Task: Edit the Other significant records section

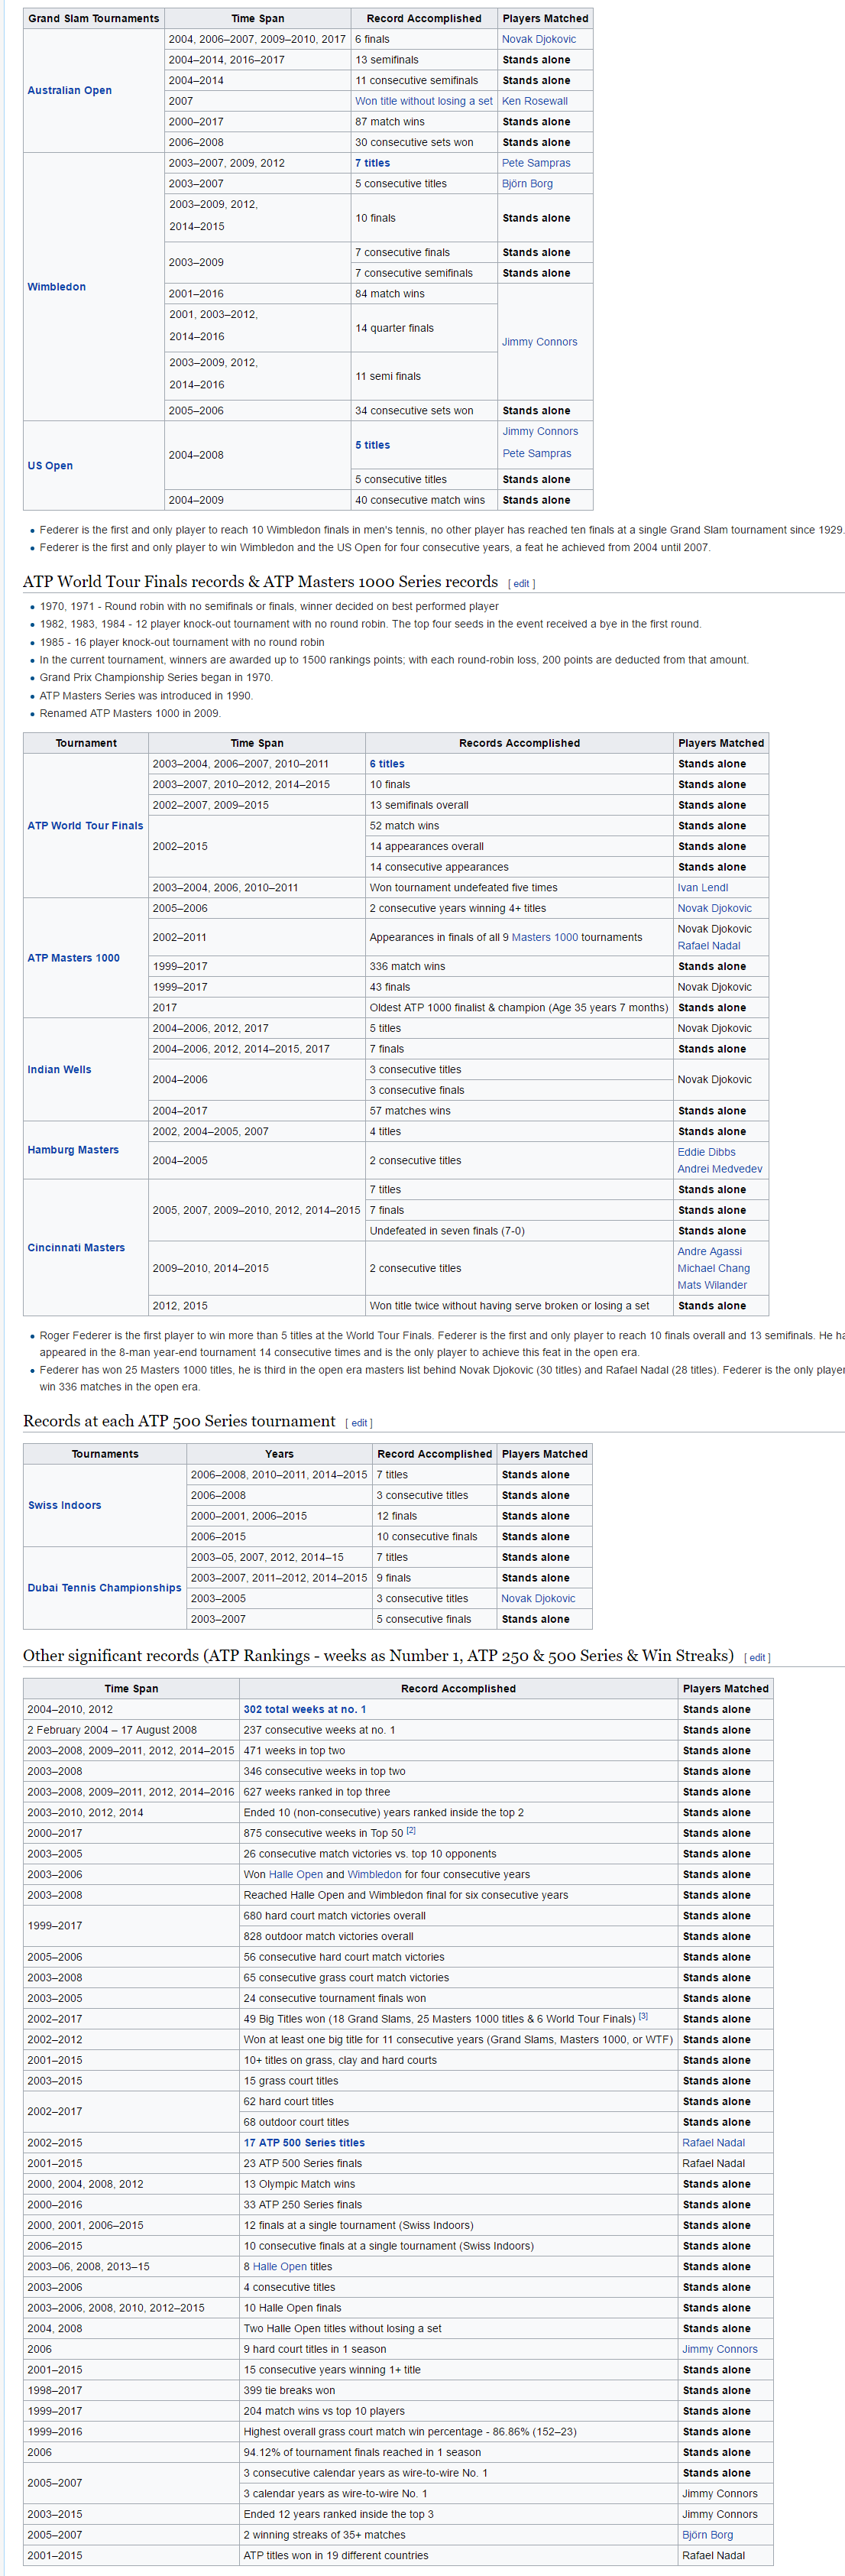Action: [x=757, y=1658]
